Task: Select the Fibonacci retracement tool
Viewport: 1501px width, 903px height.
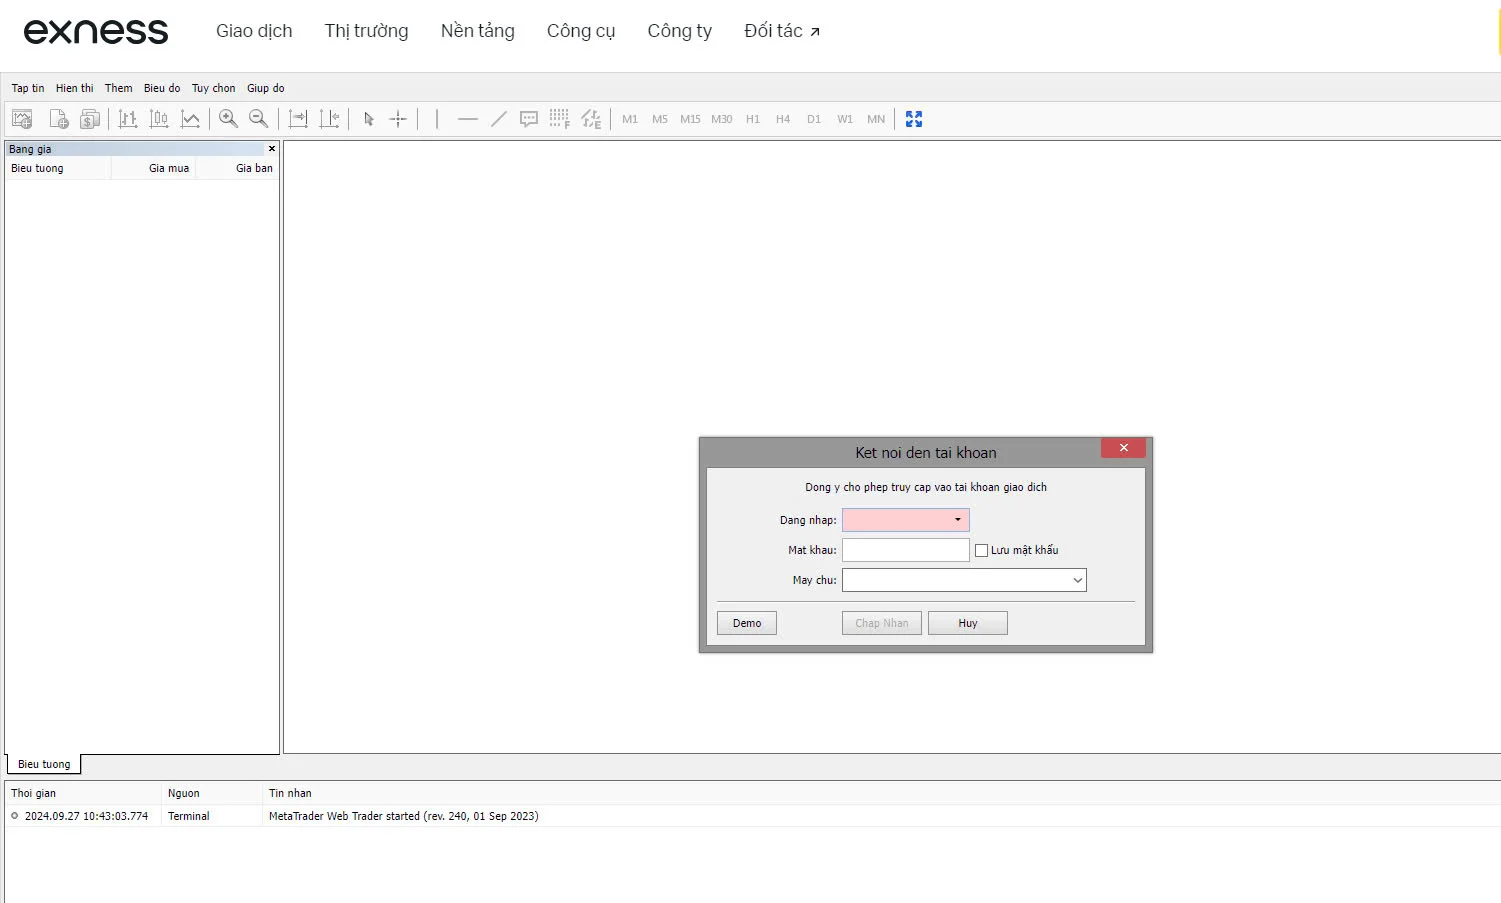Action: click(560, 119)
